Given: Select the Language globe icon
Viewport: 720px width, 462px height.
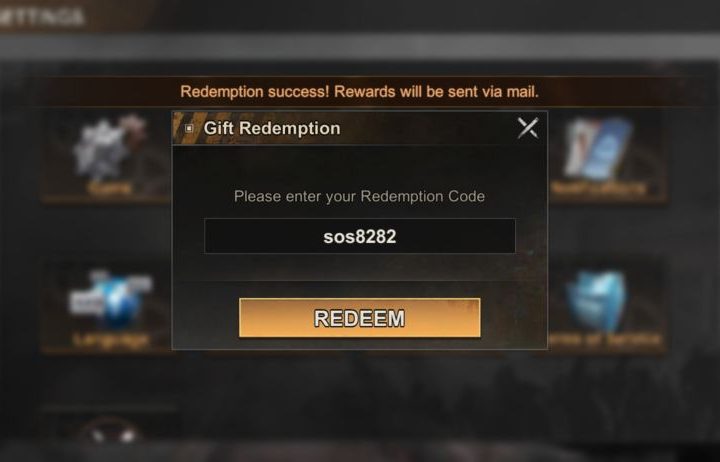Looking at the screenshot, I should (x=110, y=299).
